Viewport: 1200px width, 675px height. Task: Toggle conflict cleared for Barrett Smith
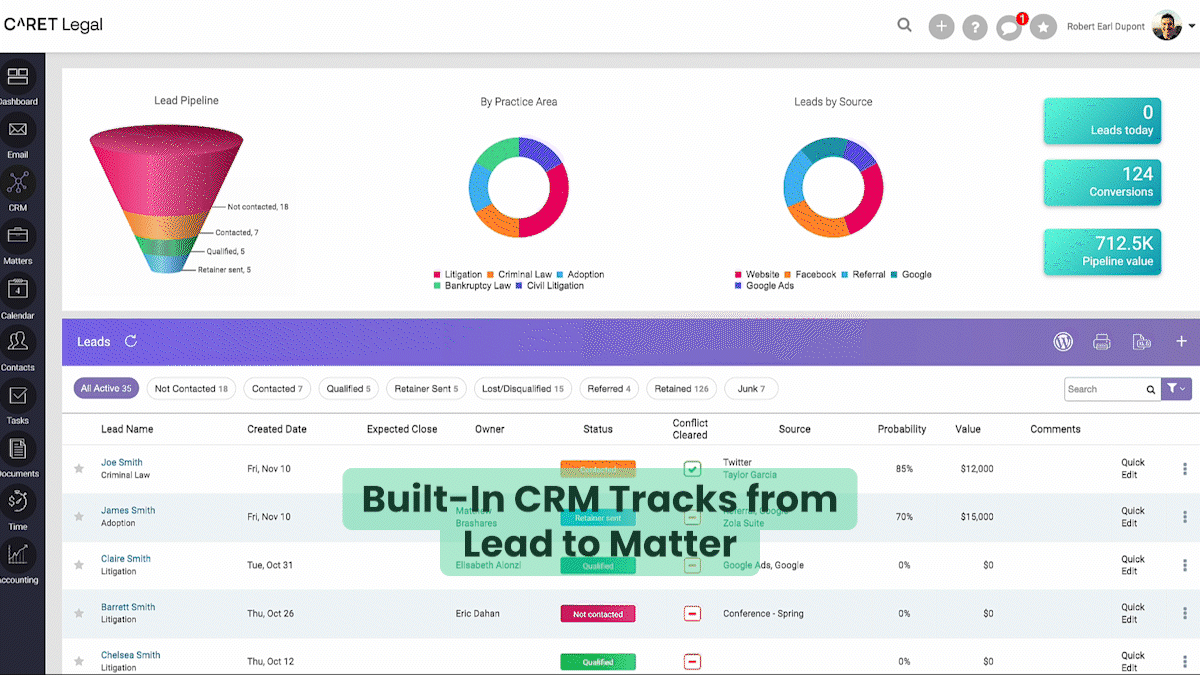click(x=692, y=613)
